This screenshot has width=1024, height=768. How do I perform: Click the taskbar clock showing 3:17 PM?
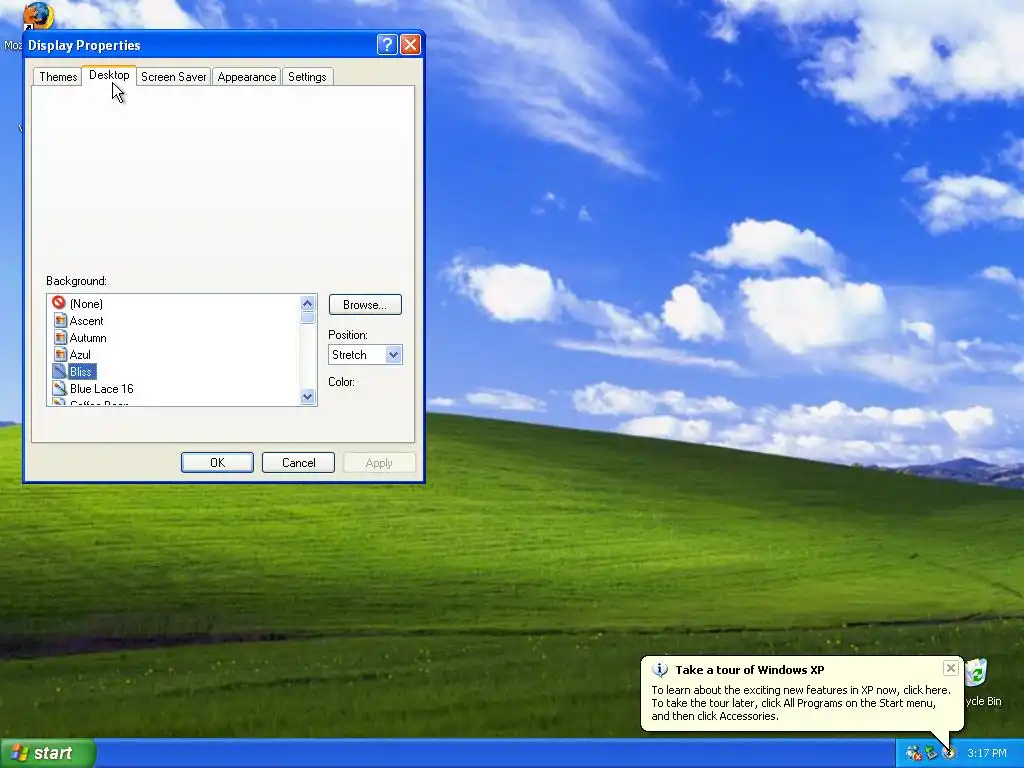(x=987, y=753)
